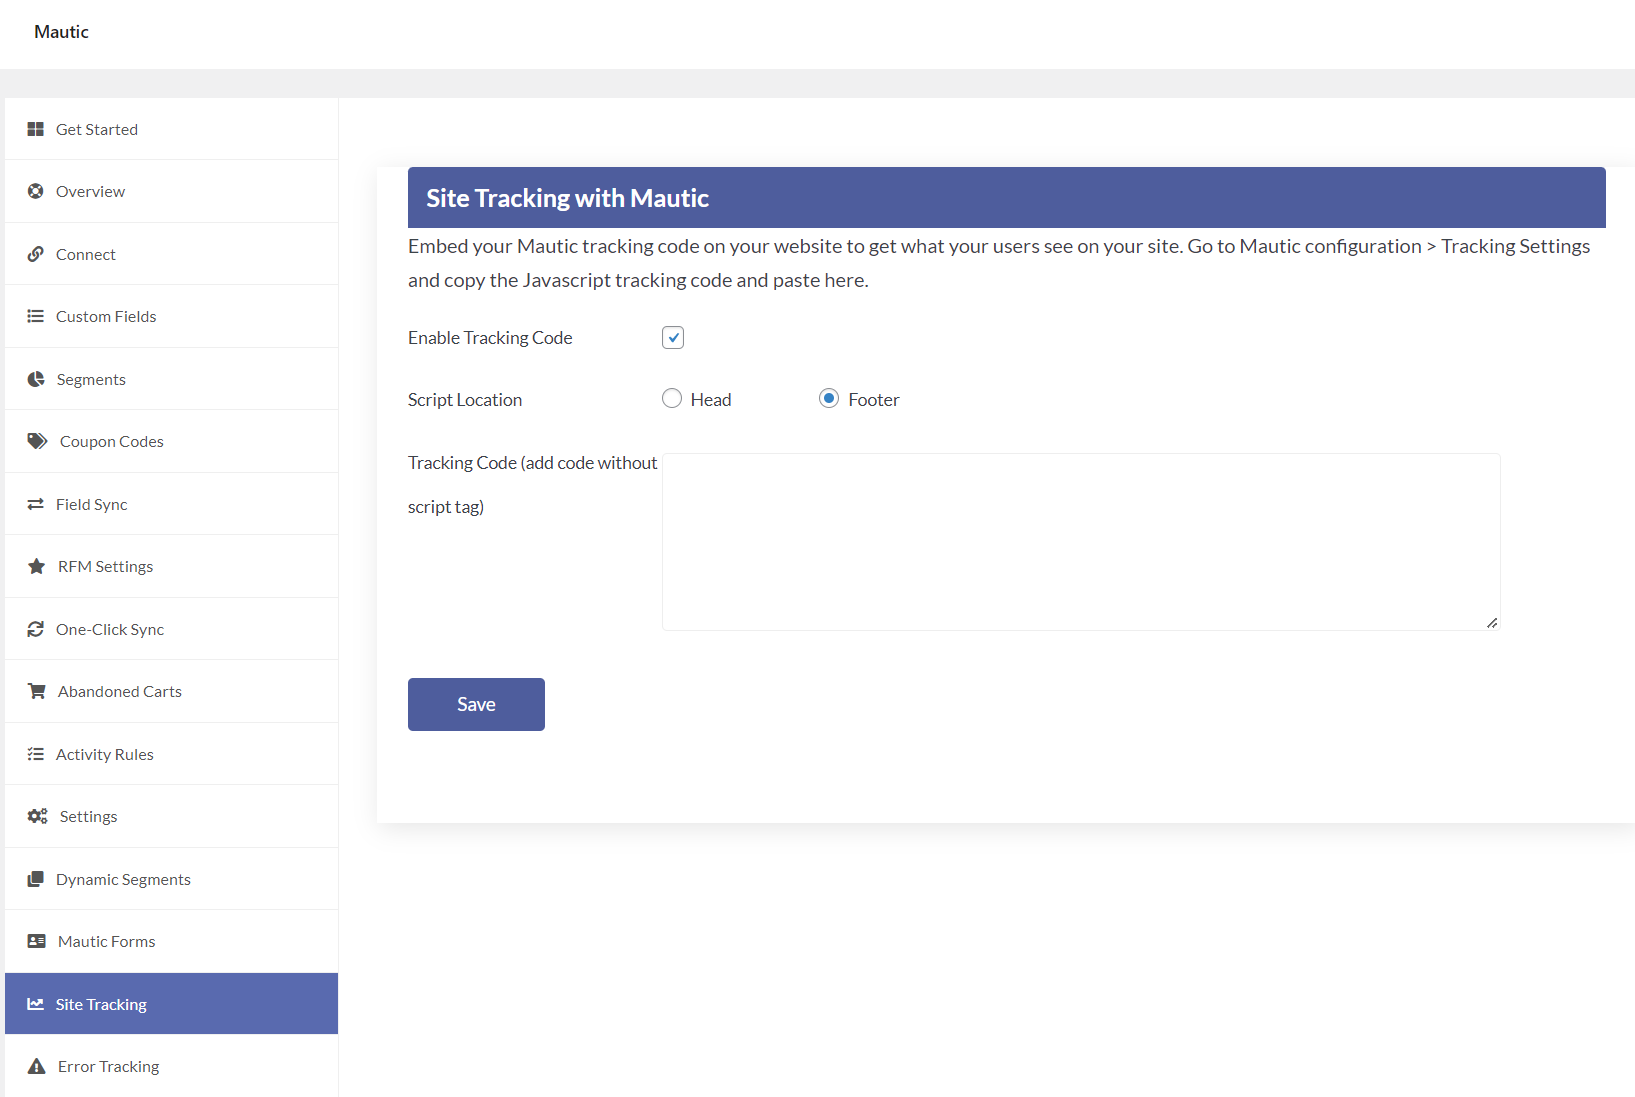Viewport: 1635px width, 1097px height.
Task: Go to Mautic Forms
Action: (172, 941)
